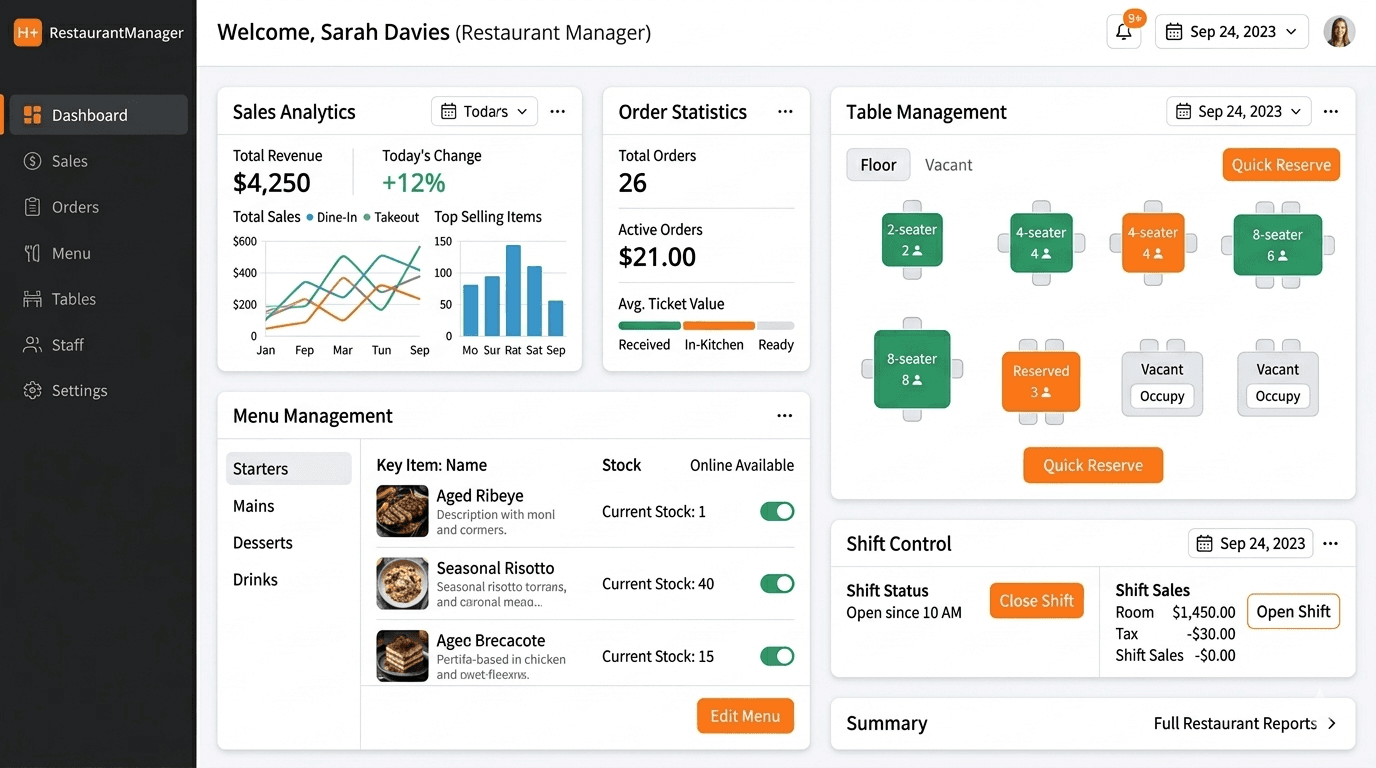Expand the Table Management date dropdown
This screenshot has height=768, width=1376.
[x=1239, y=112]
